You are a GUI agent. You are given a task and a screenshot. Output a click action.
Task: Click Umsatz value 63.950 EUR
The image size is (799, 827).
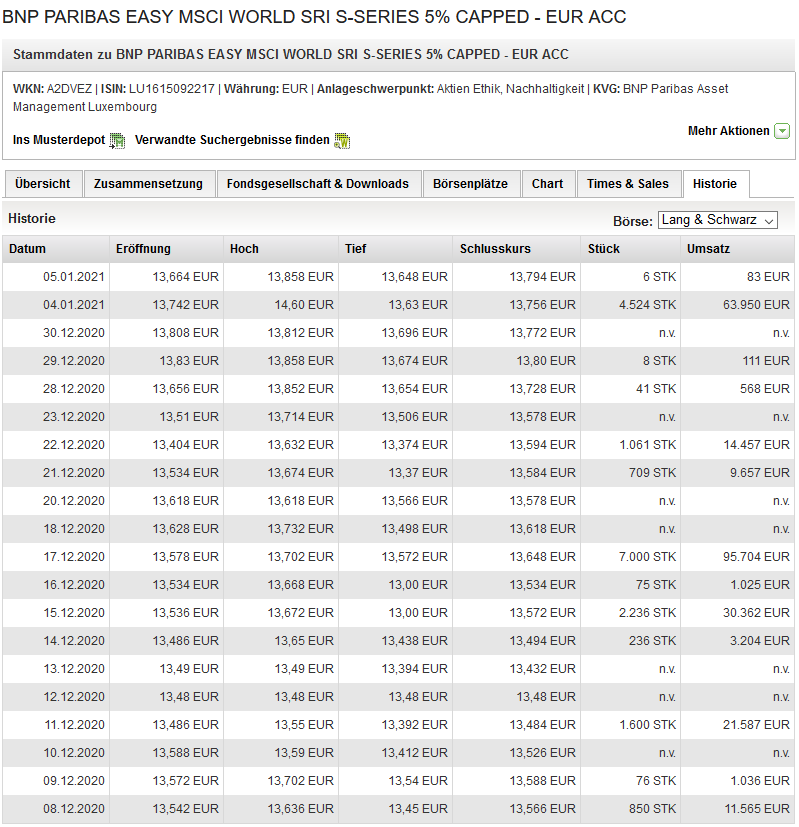pyautogui.click(x=756, y=305)
